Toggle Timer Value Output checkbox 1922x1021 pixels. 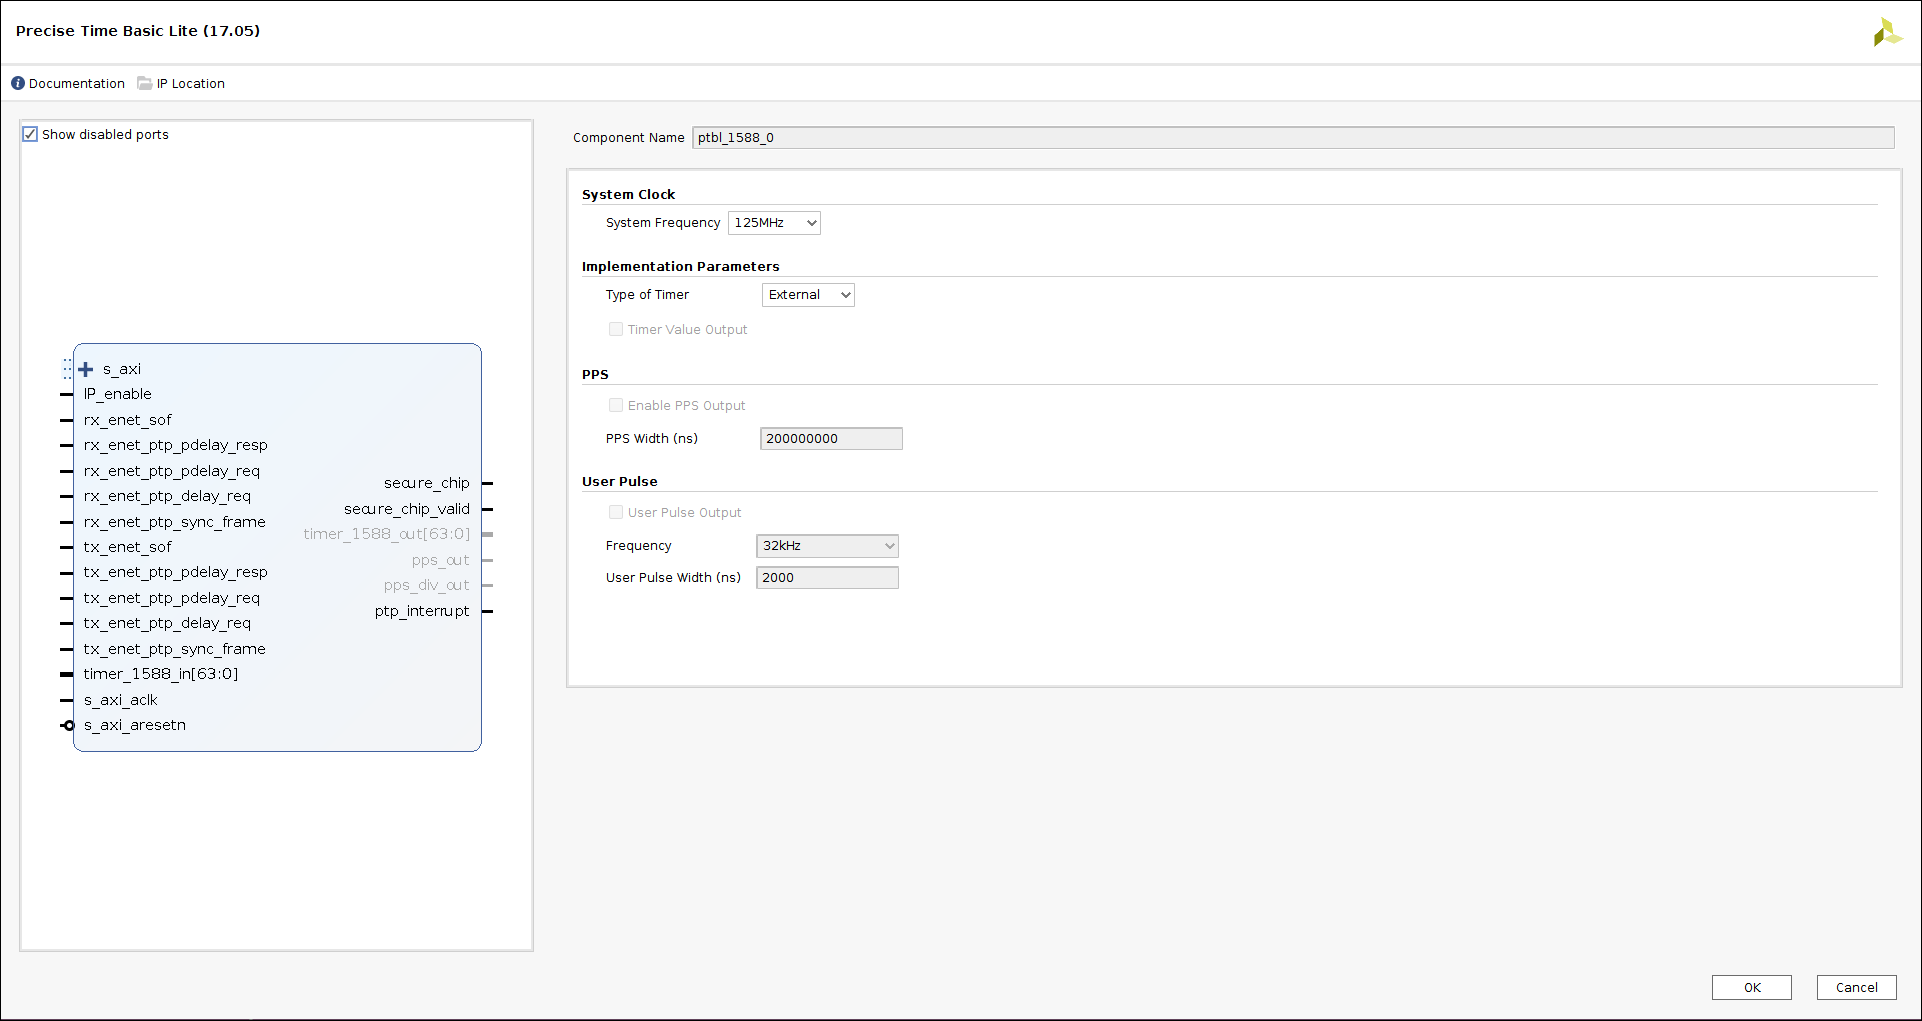616,329
